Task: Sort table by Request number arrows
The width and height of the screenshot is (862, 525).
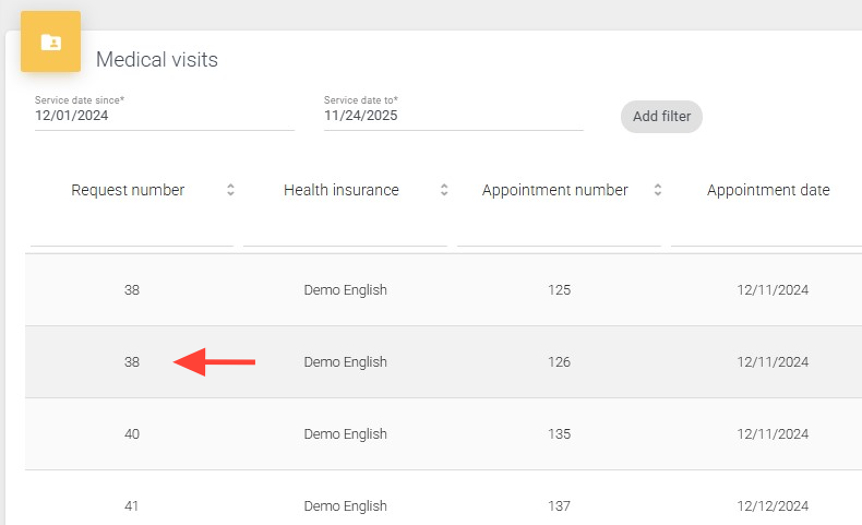Action: (x=231, y=190)
